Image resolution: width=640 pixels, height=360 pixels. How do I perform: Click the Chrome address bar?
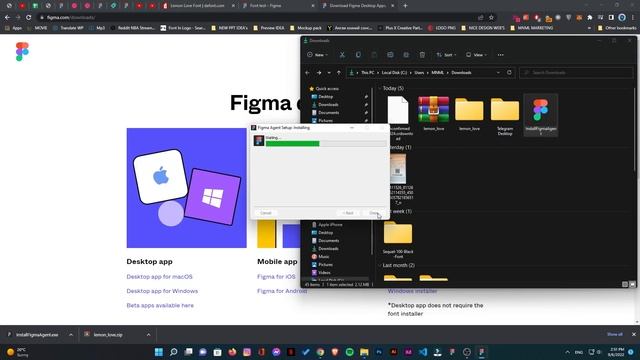point(261,18)
